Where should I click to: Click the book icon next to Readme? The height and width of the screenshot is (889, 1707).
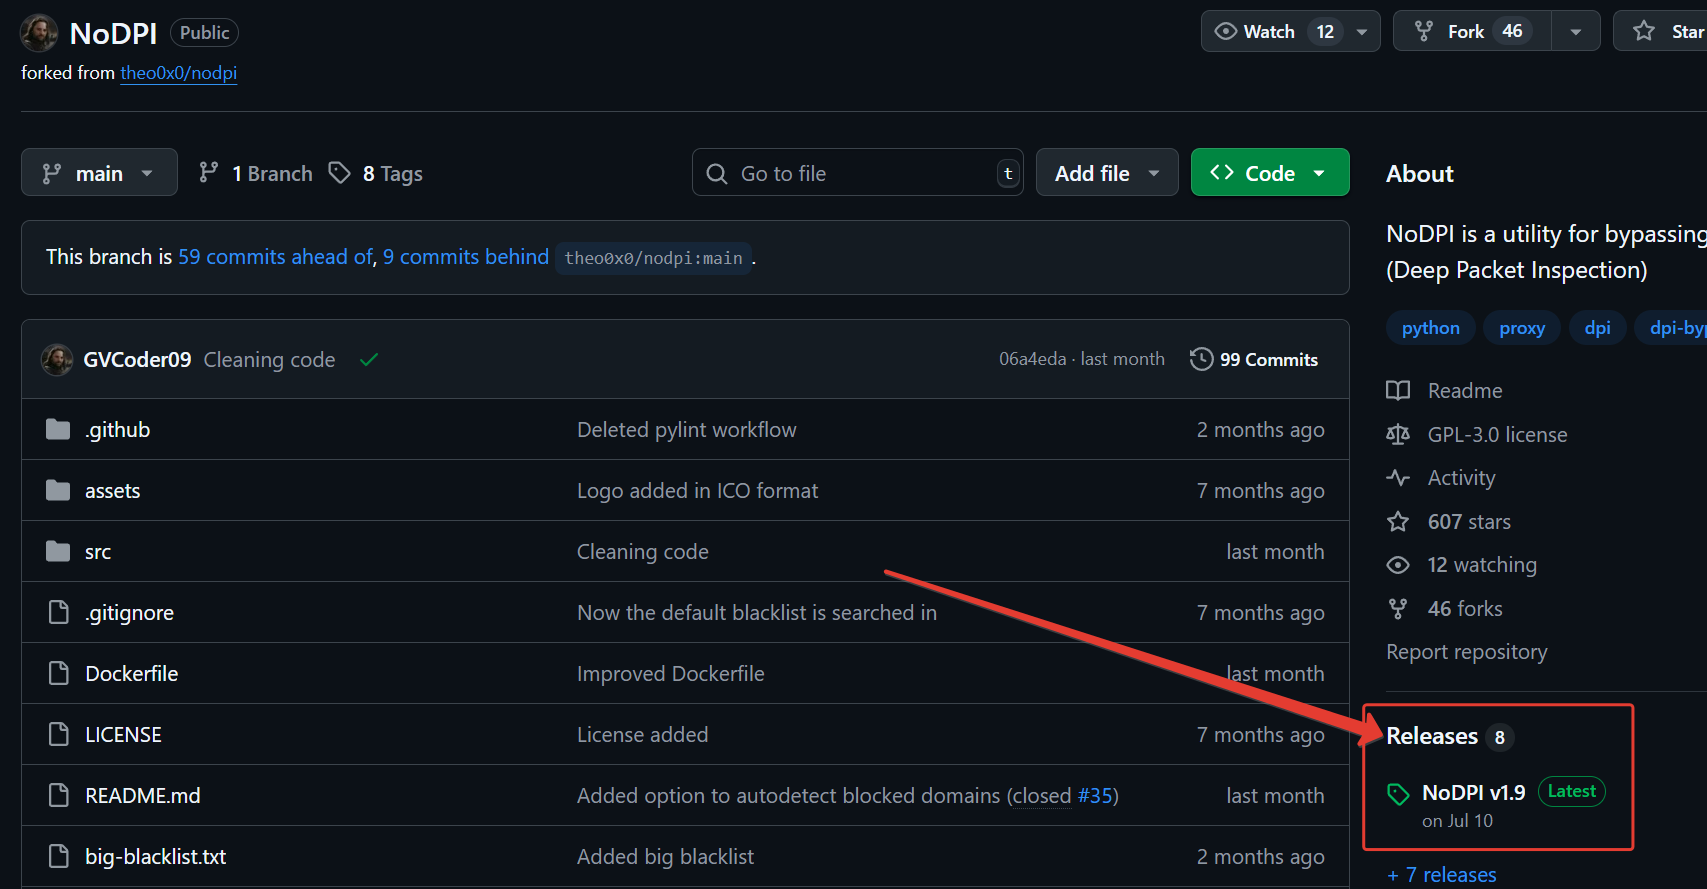coord(1398,391)
